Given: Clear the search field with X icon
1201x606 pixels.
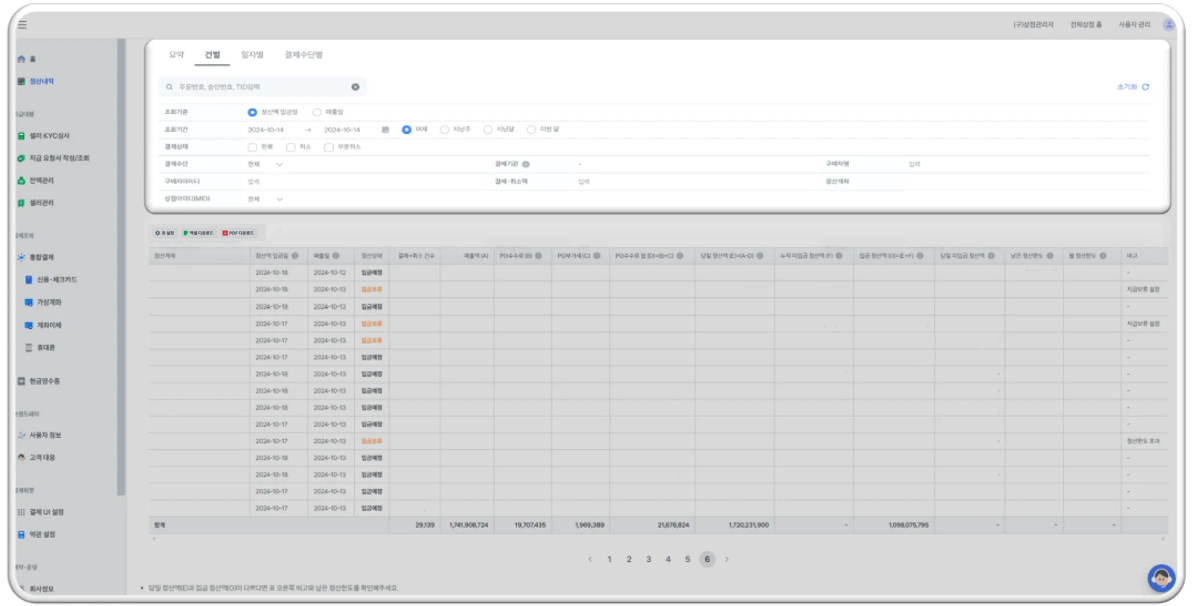Looking at the screenshot, I should 355,87.
